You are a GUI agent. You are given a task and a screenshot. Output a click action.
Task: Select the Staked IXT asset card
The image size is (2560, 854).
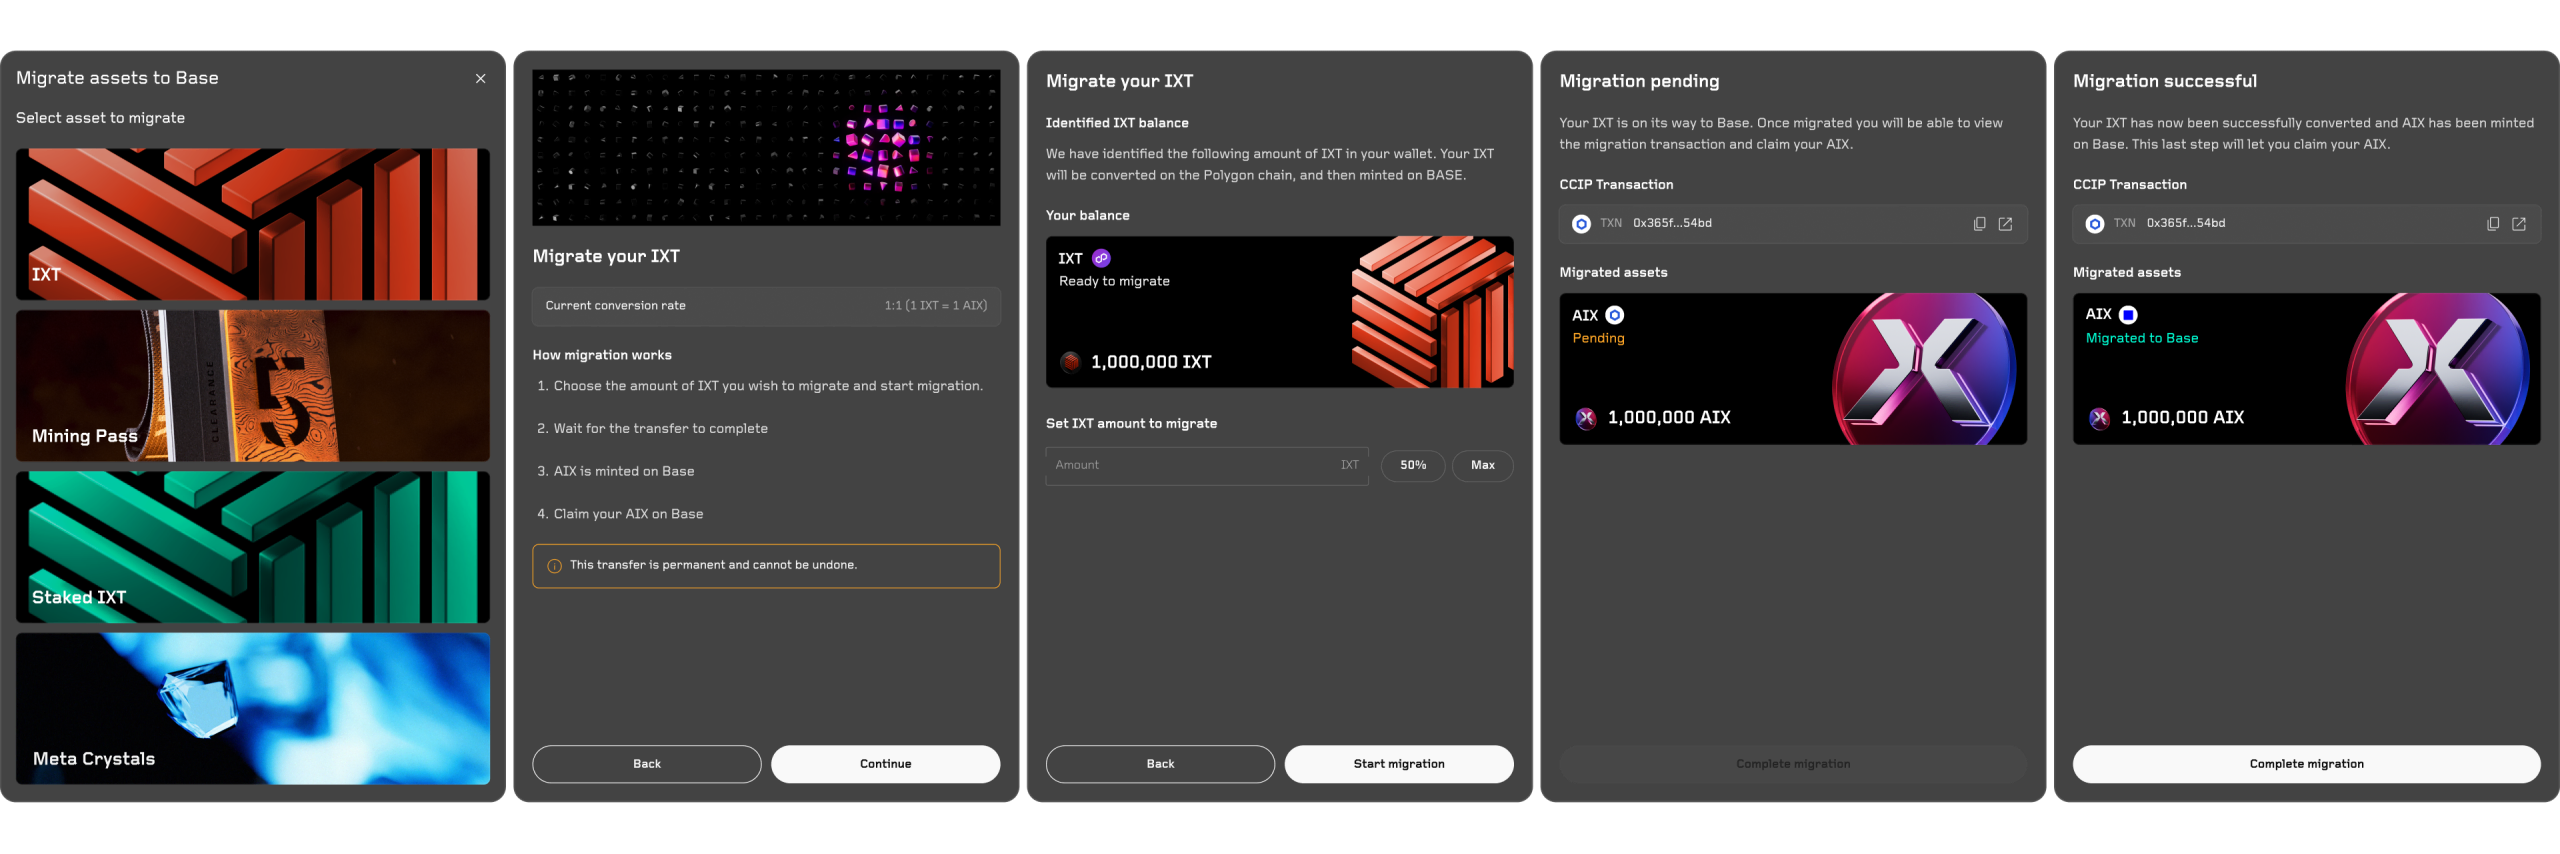coord(253,547)
